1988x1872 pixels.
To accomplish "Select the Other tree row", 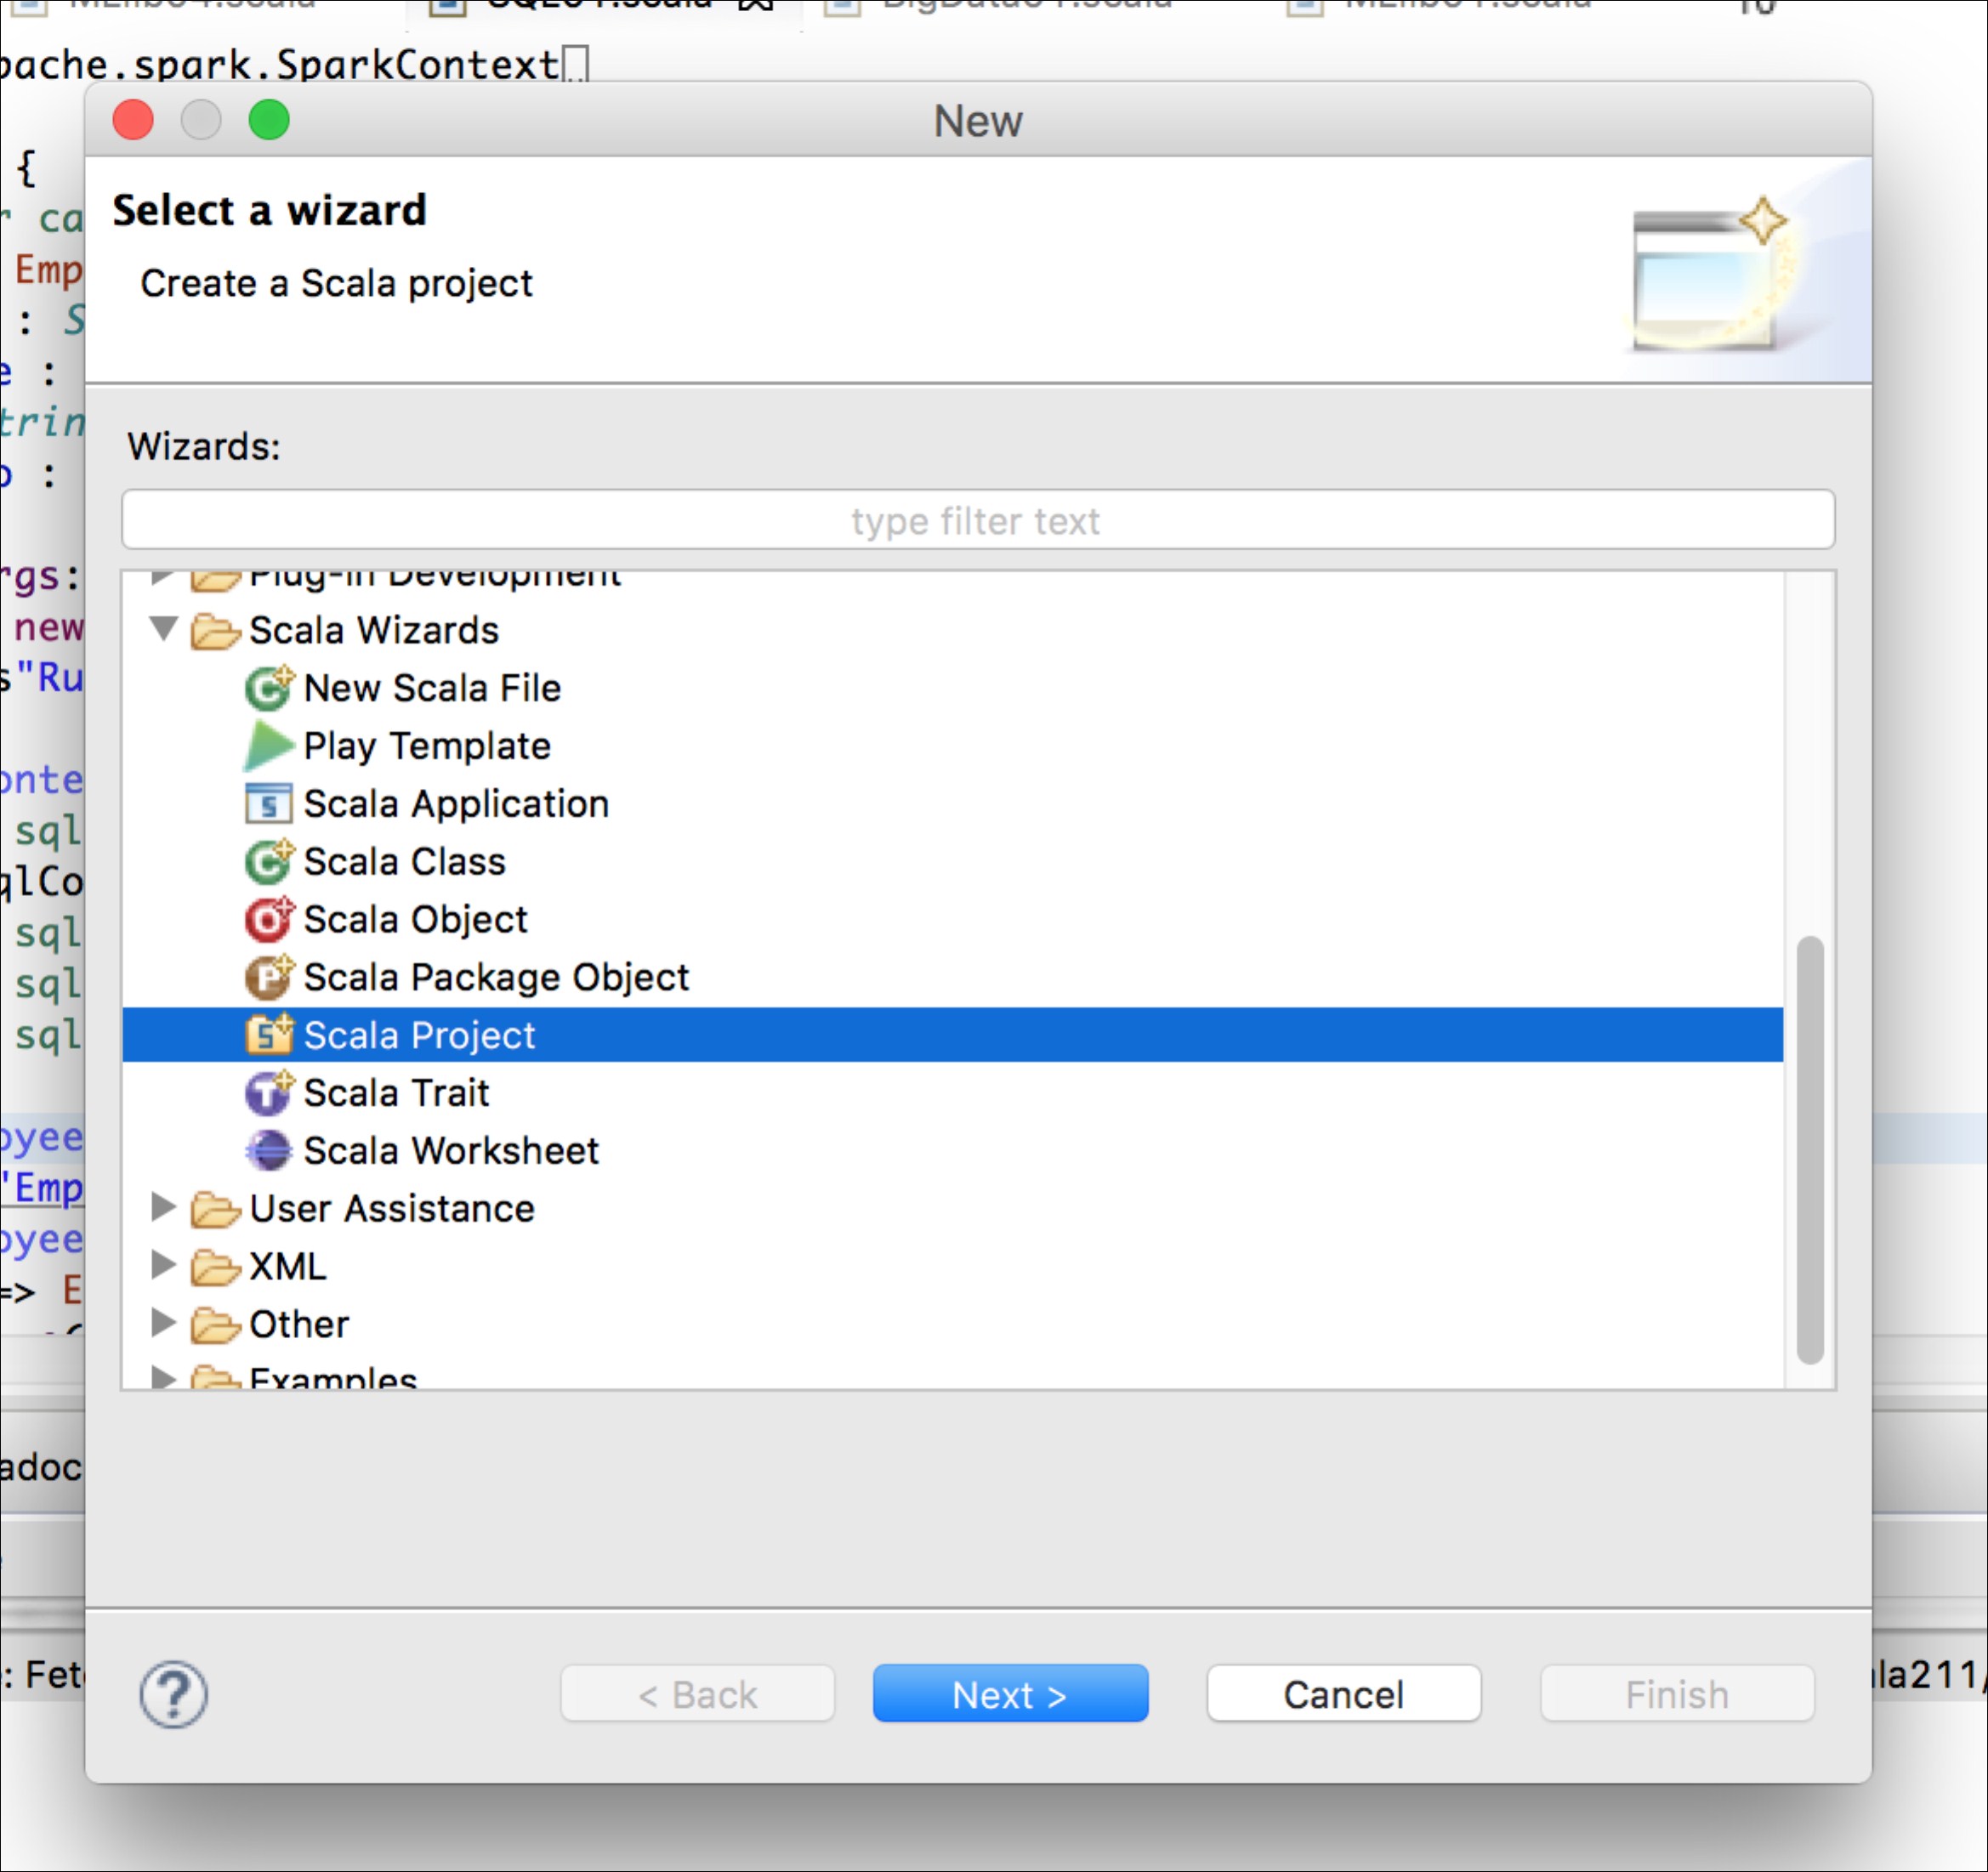I will click(x=952, y=1325).
